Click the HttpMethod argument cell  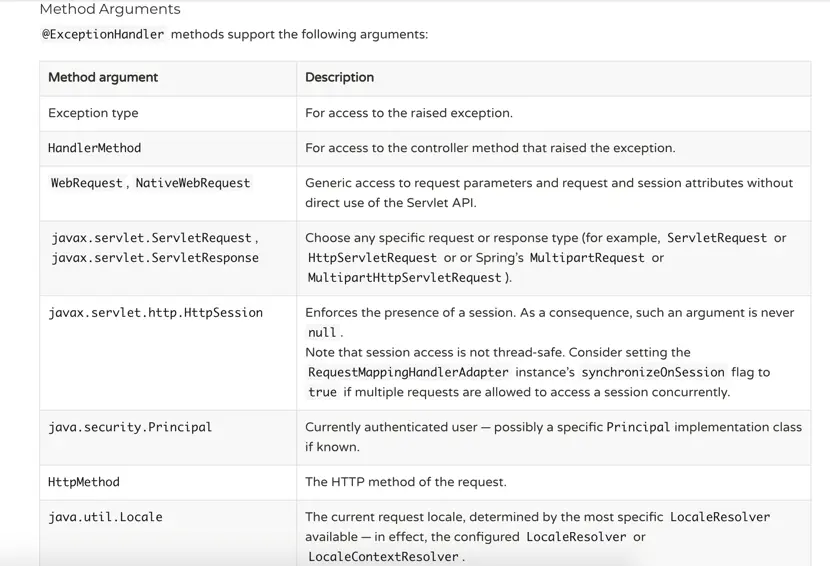tap(84, 482)
